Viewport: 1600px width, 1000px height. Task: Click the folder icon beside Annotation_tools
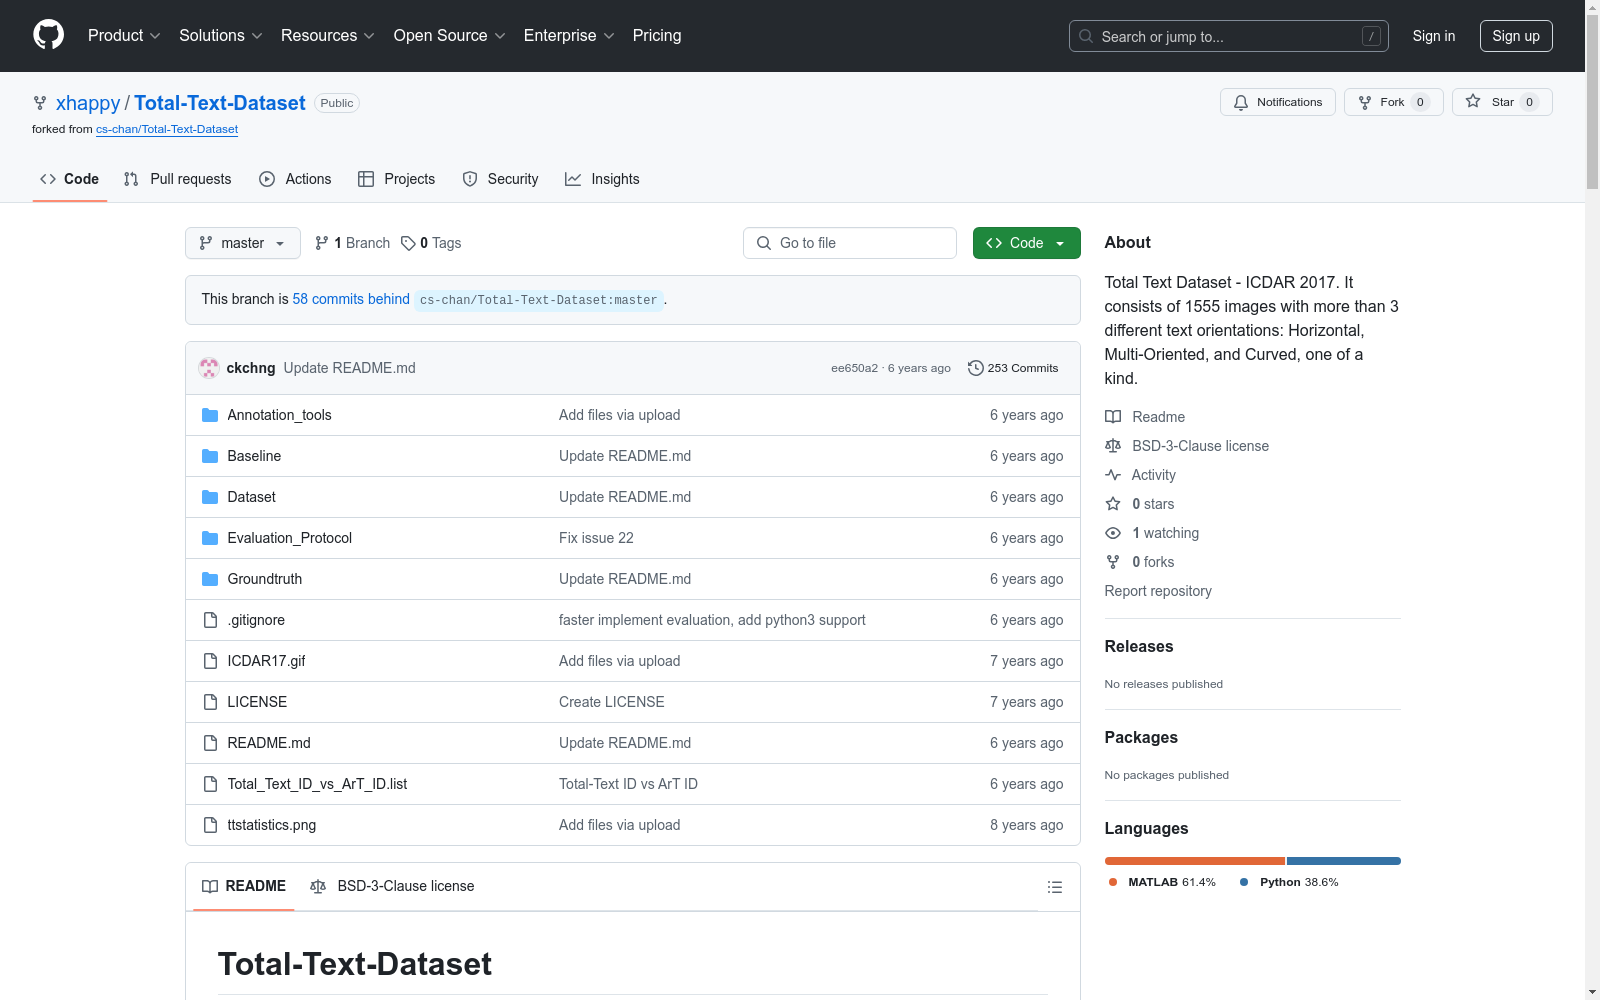click(210, 415)
